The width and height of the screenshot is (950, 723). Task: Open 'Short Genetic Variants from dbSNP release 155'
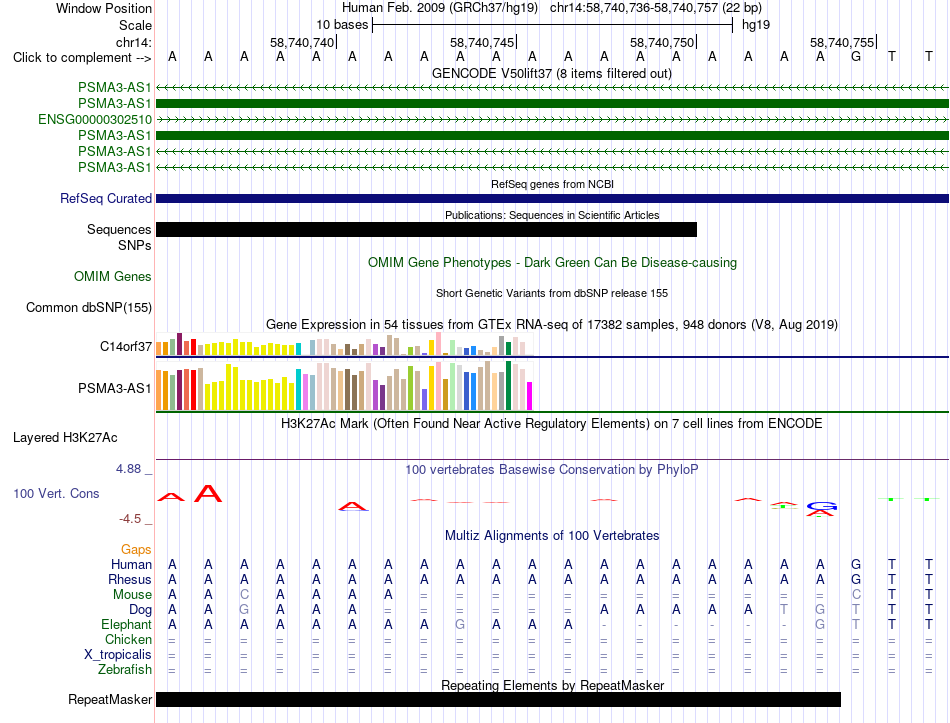point(552,293)
